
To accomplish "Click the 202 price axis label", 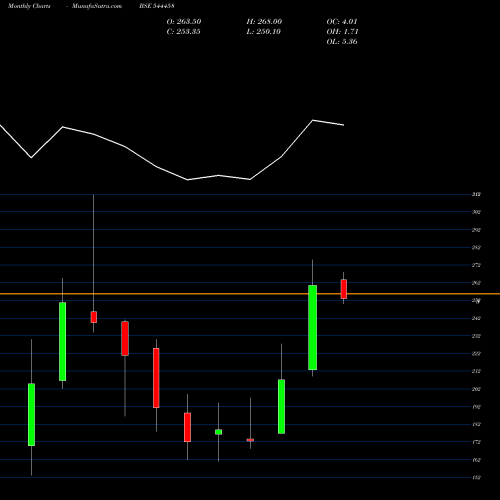I will pos(476,389).
